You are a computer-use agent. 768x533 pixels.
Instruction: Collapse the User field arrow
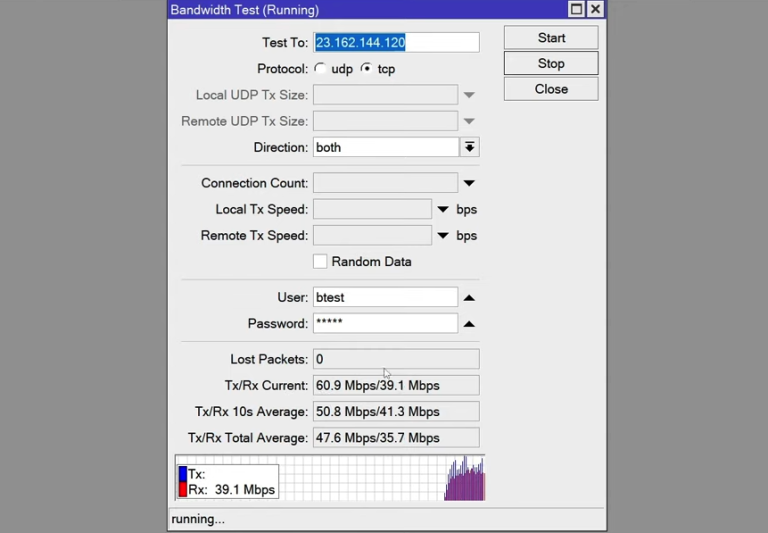pyautogui.click(x=469, y=298)
